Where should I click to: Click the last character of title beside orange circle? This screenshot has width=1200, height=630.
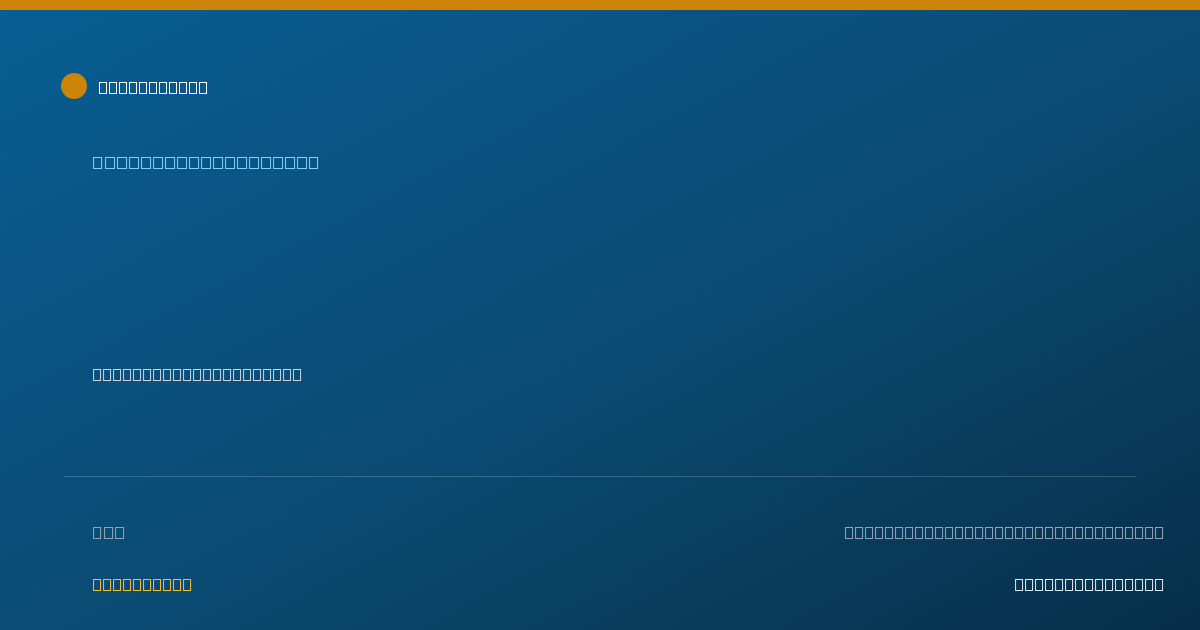203,87
